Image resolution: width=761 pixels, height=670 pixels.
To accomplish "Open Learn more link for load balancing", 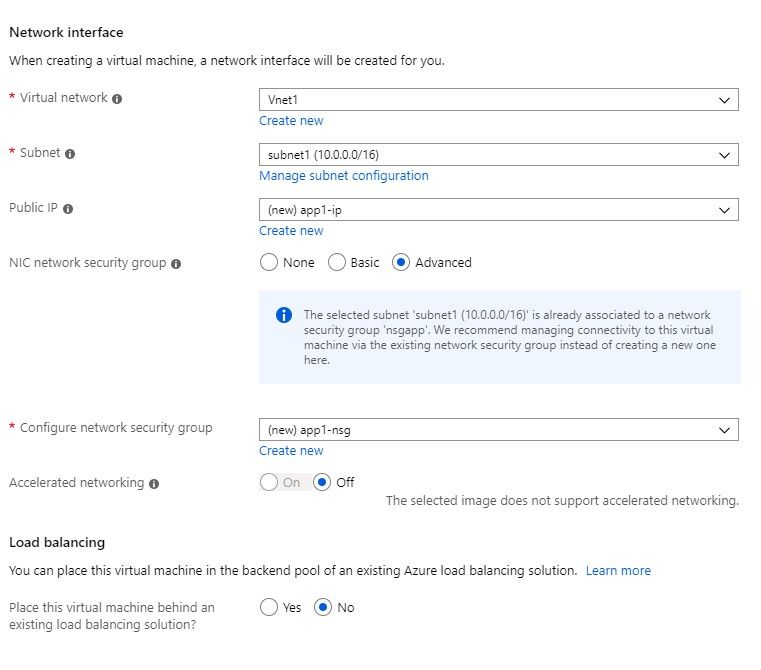I will (618, 571).
